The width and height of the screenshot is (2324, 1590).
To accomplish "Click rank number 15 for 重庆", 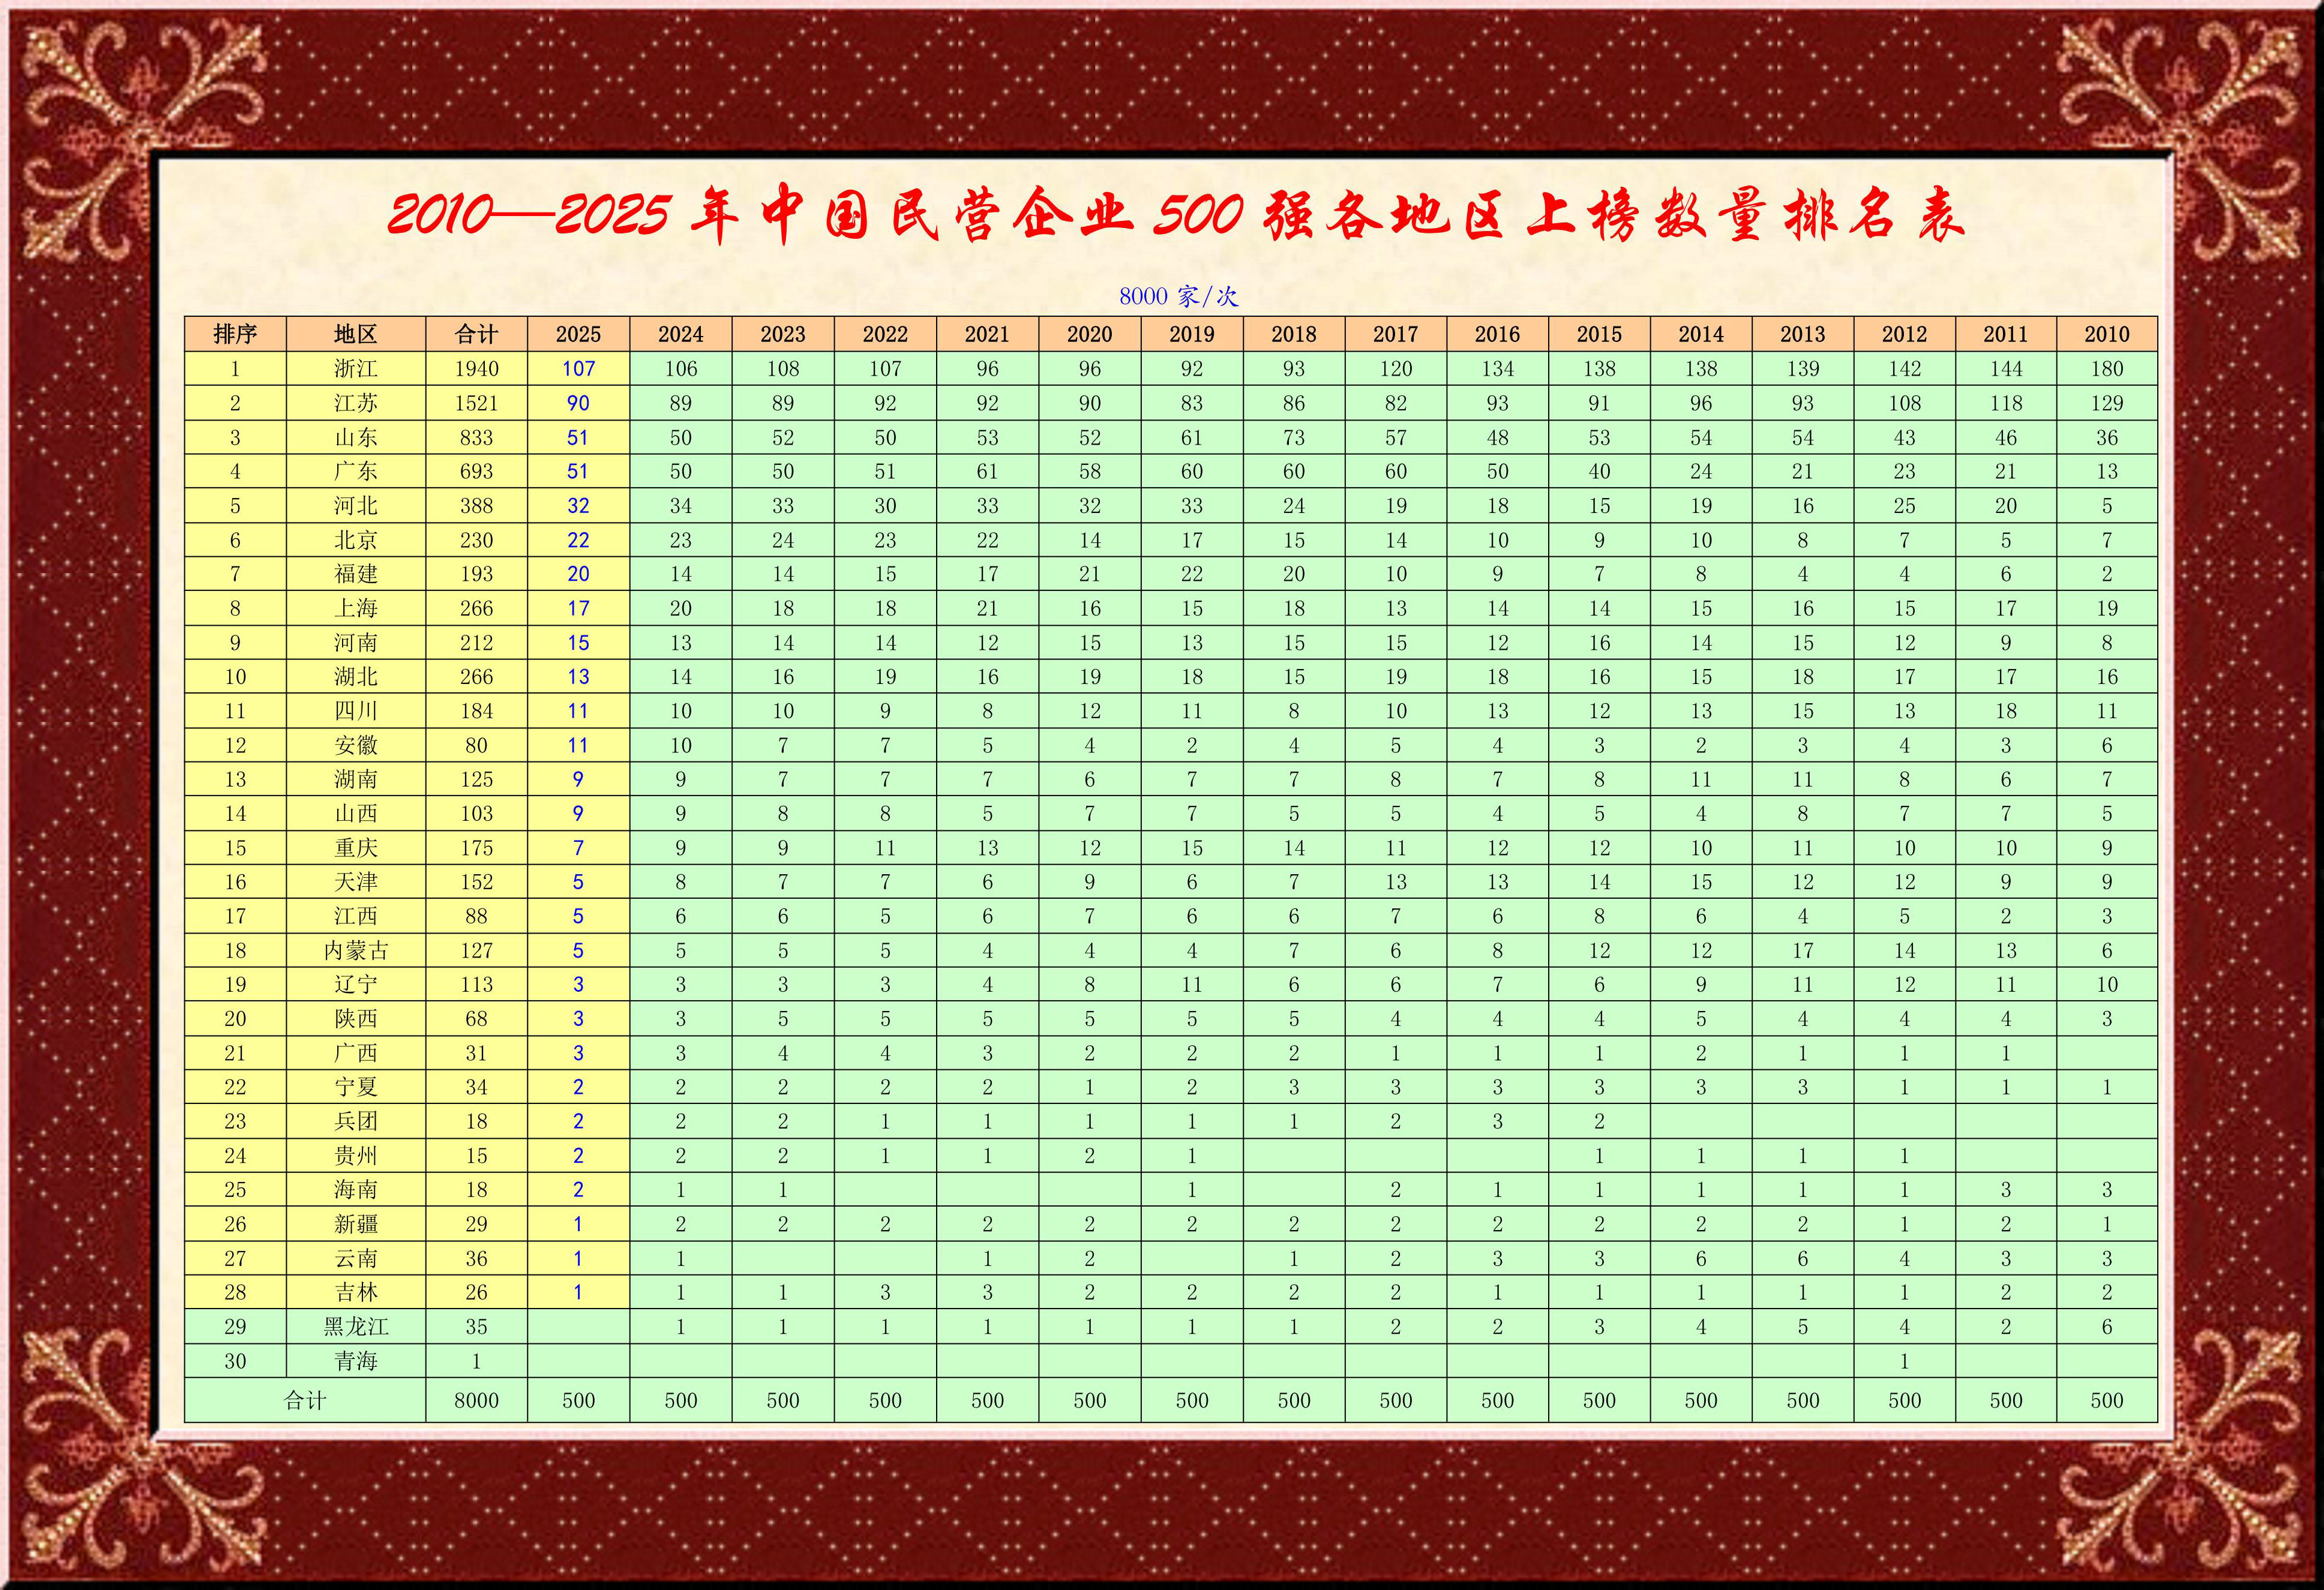I will 235,848.
